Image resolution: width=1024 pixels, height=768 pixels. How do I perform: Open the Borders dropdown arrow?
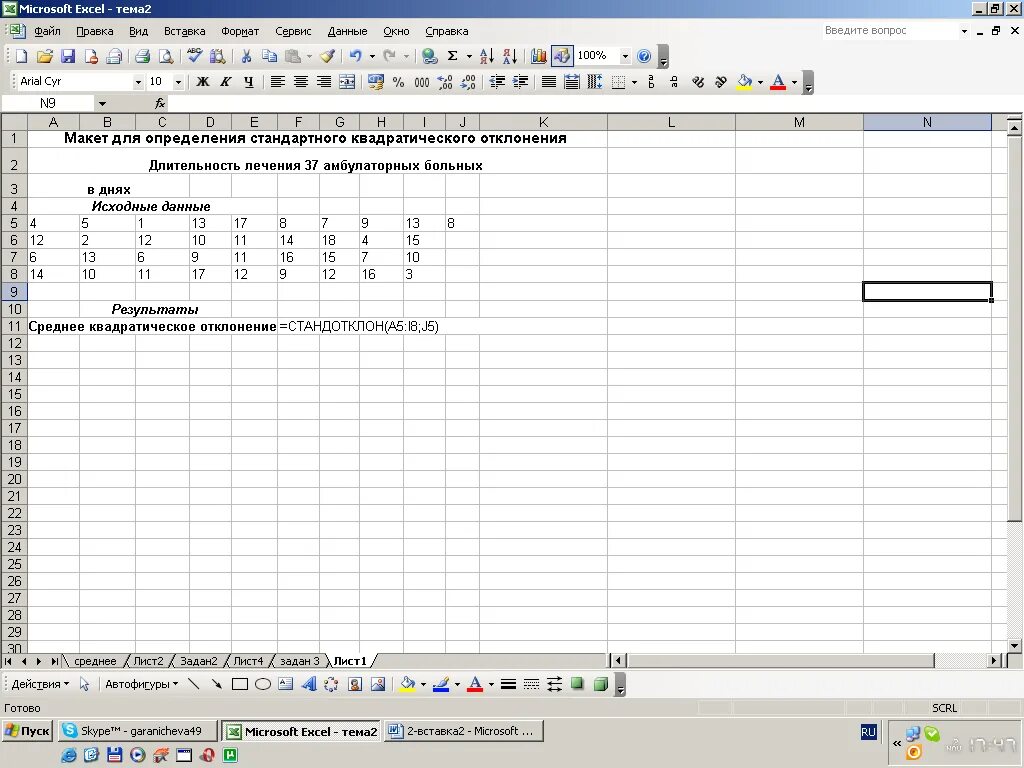[634, 82]
